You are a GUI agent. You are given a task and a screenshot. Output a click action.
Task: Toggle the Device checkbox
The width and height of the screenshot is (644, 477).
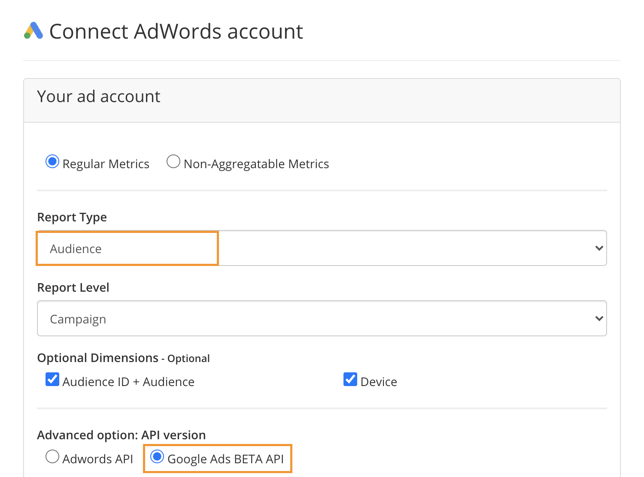pyautogui.click(x=350, y=380)
